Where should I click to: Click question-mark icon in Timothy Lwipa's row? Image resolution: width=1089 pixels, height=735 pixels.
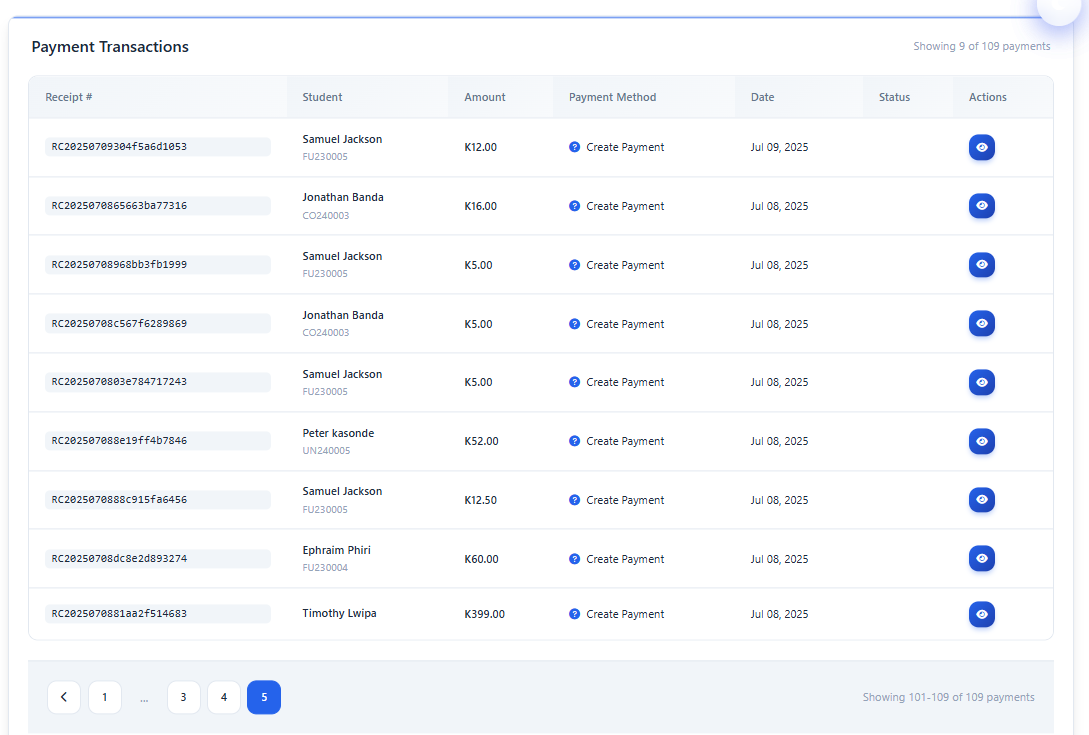click(x=575, y=614)
